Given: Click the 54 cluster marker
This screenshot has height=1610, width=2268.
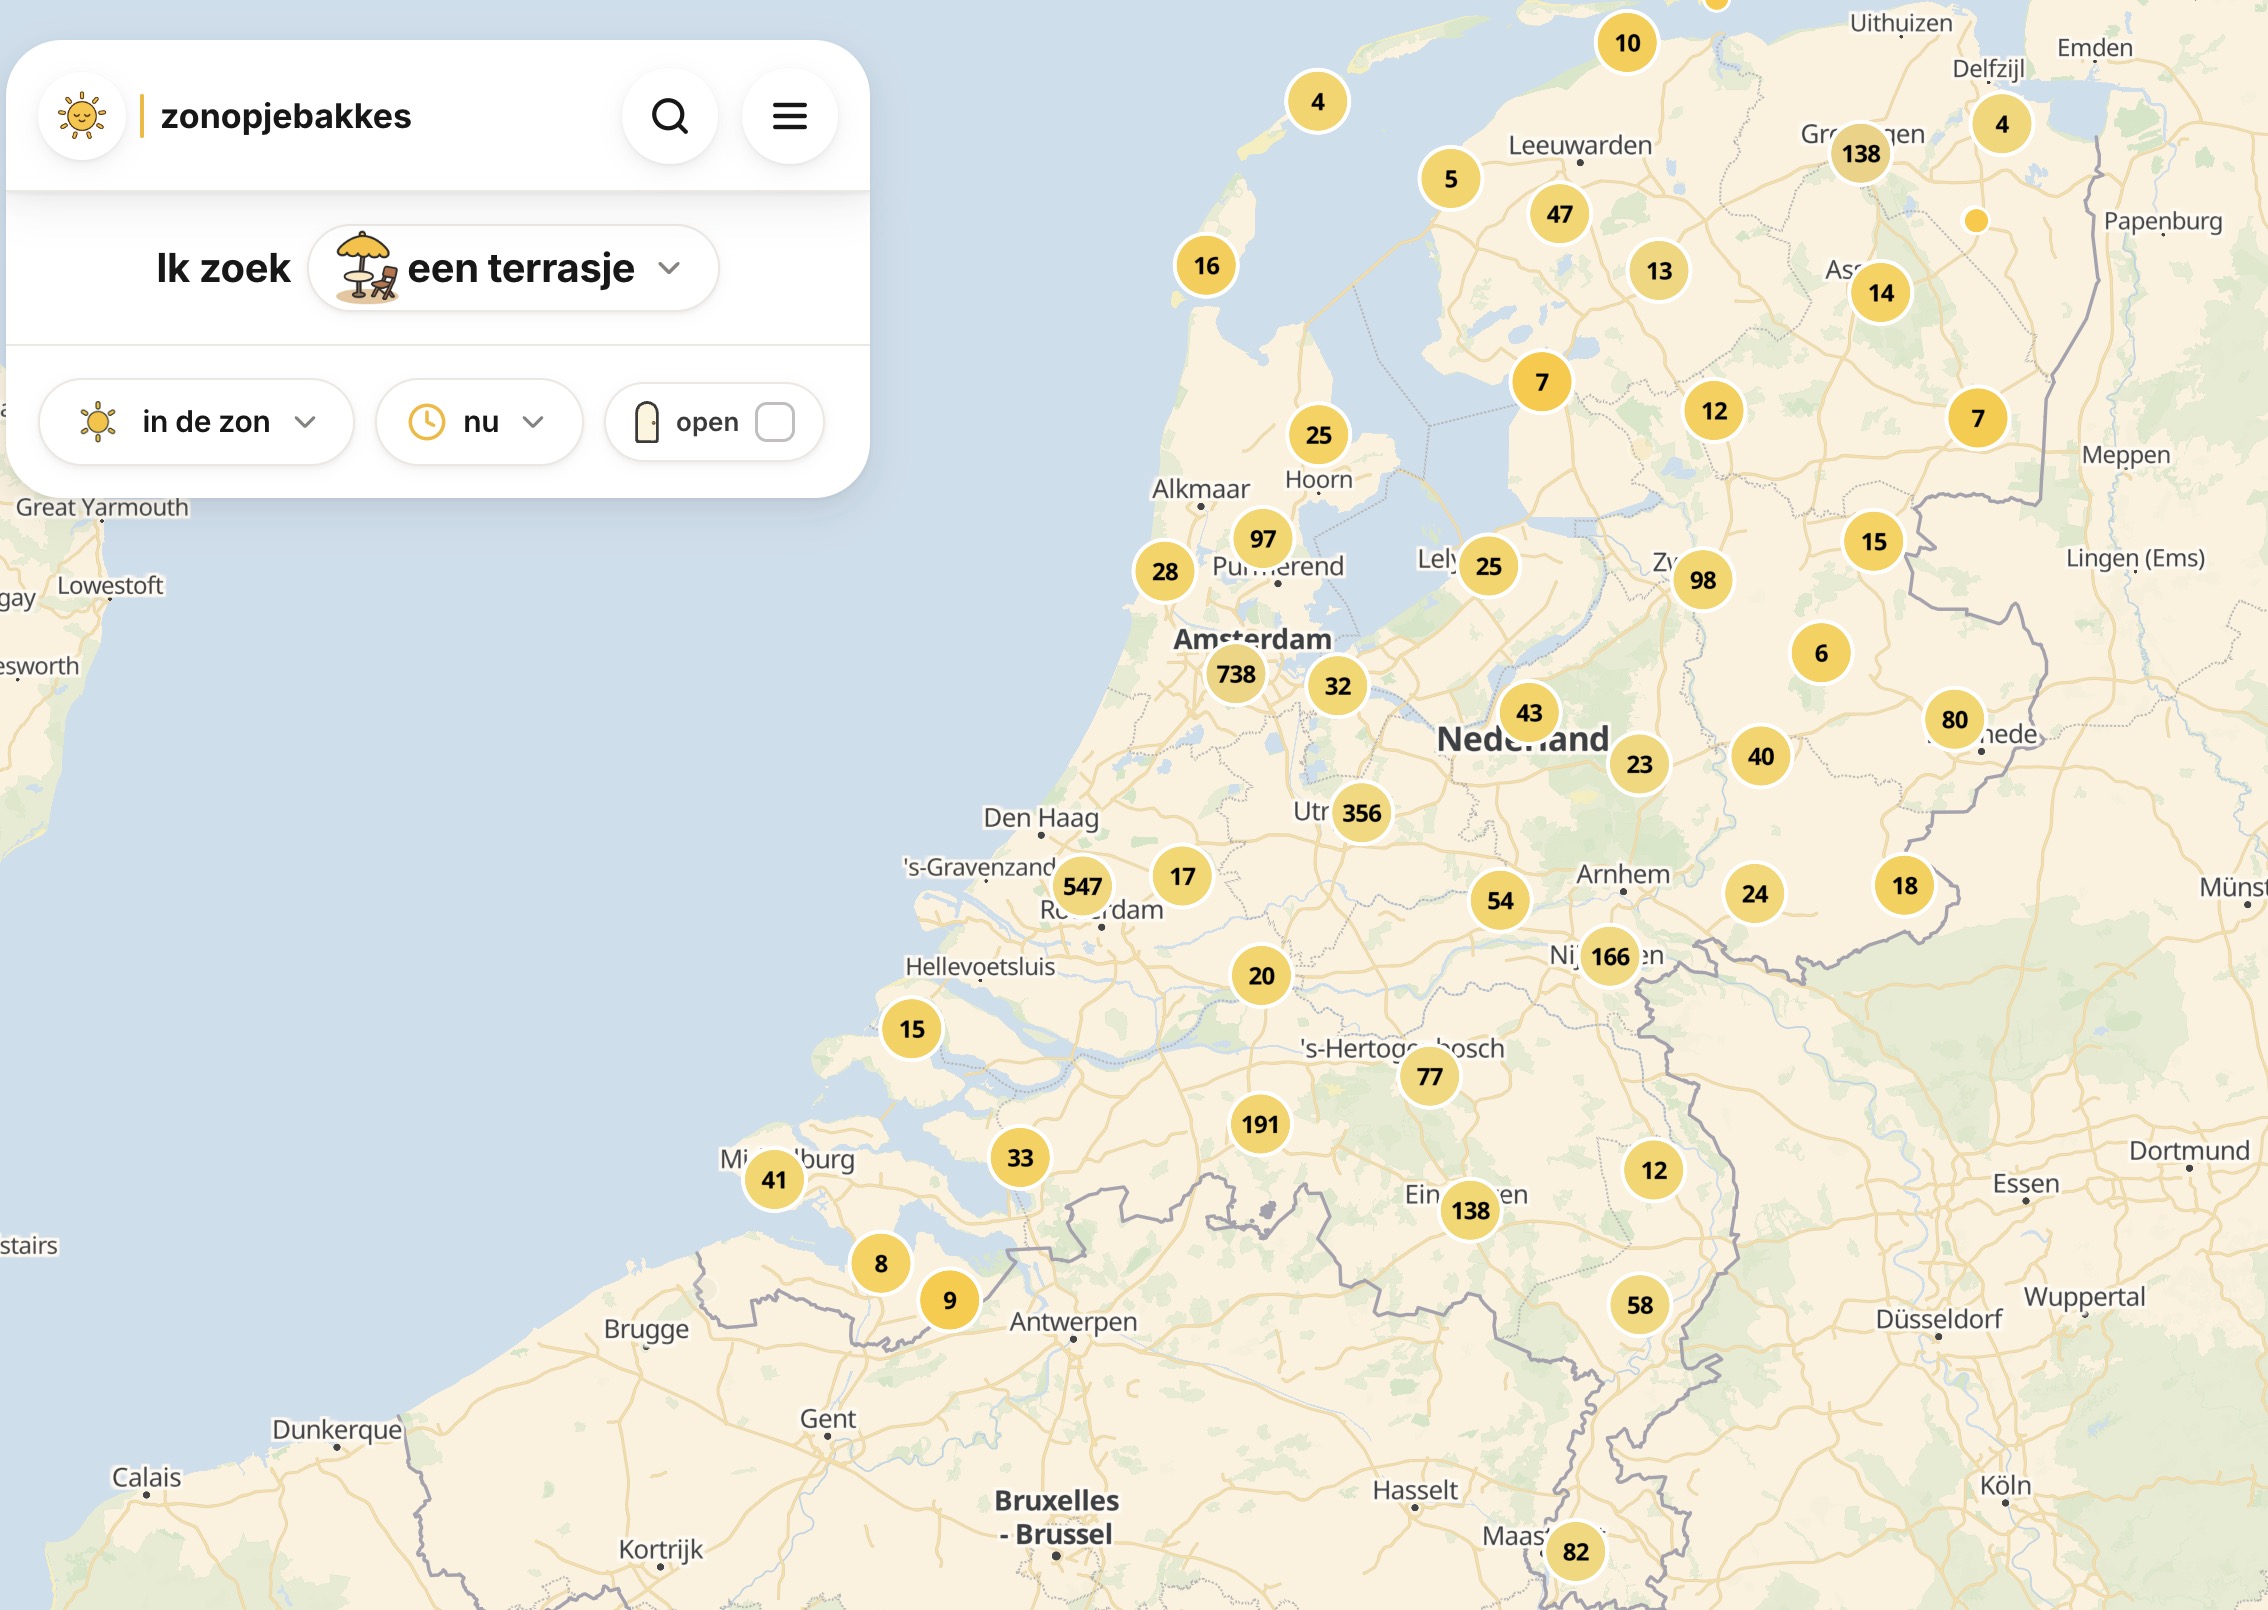Looking at the screenshot, I should (x=1500, y=901).
